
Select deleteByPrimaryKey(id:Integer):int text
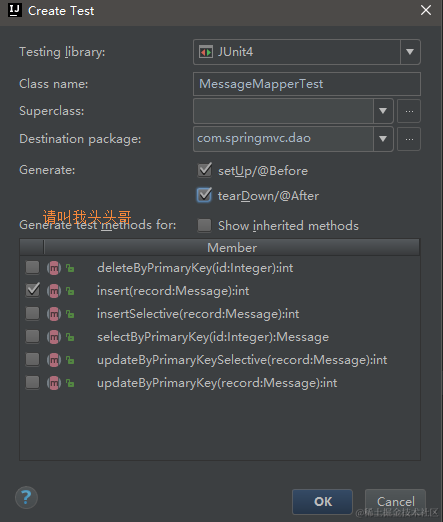(195, 268)
